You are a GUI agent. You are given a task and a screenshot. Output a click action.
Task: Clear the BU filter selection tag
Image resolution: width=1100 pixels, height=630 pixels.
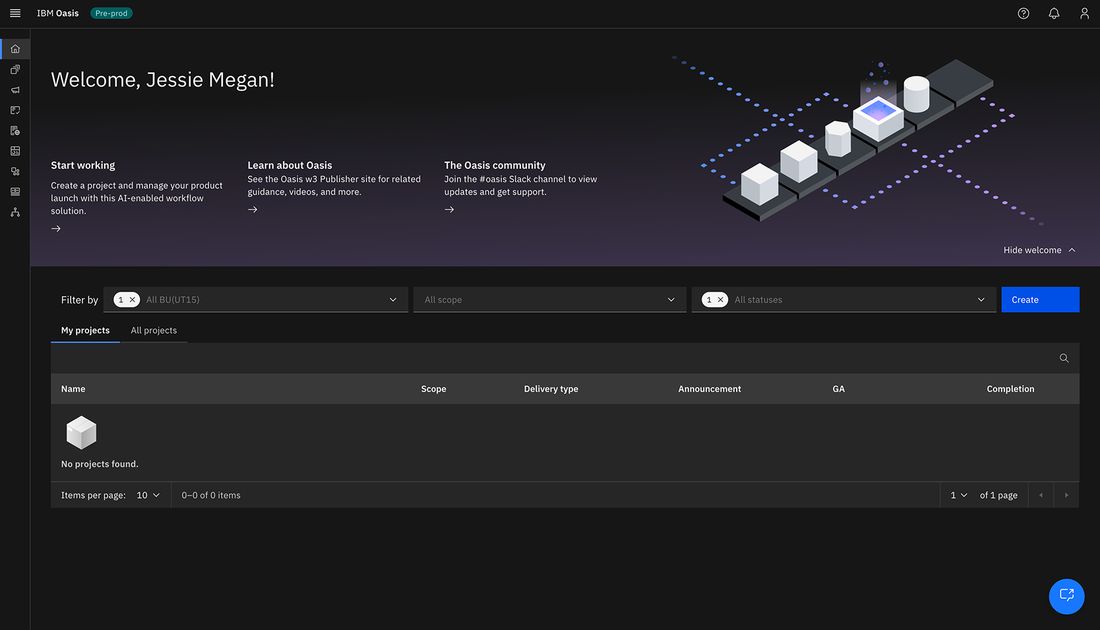click(132, 300)
